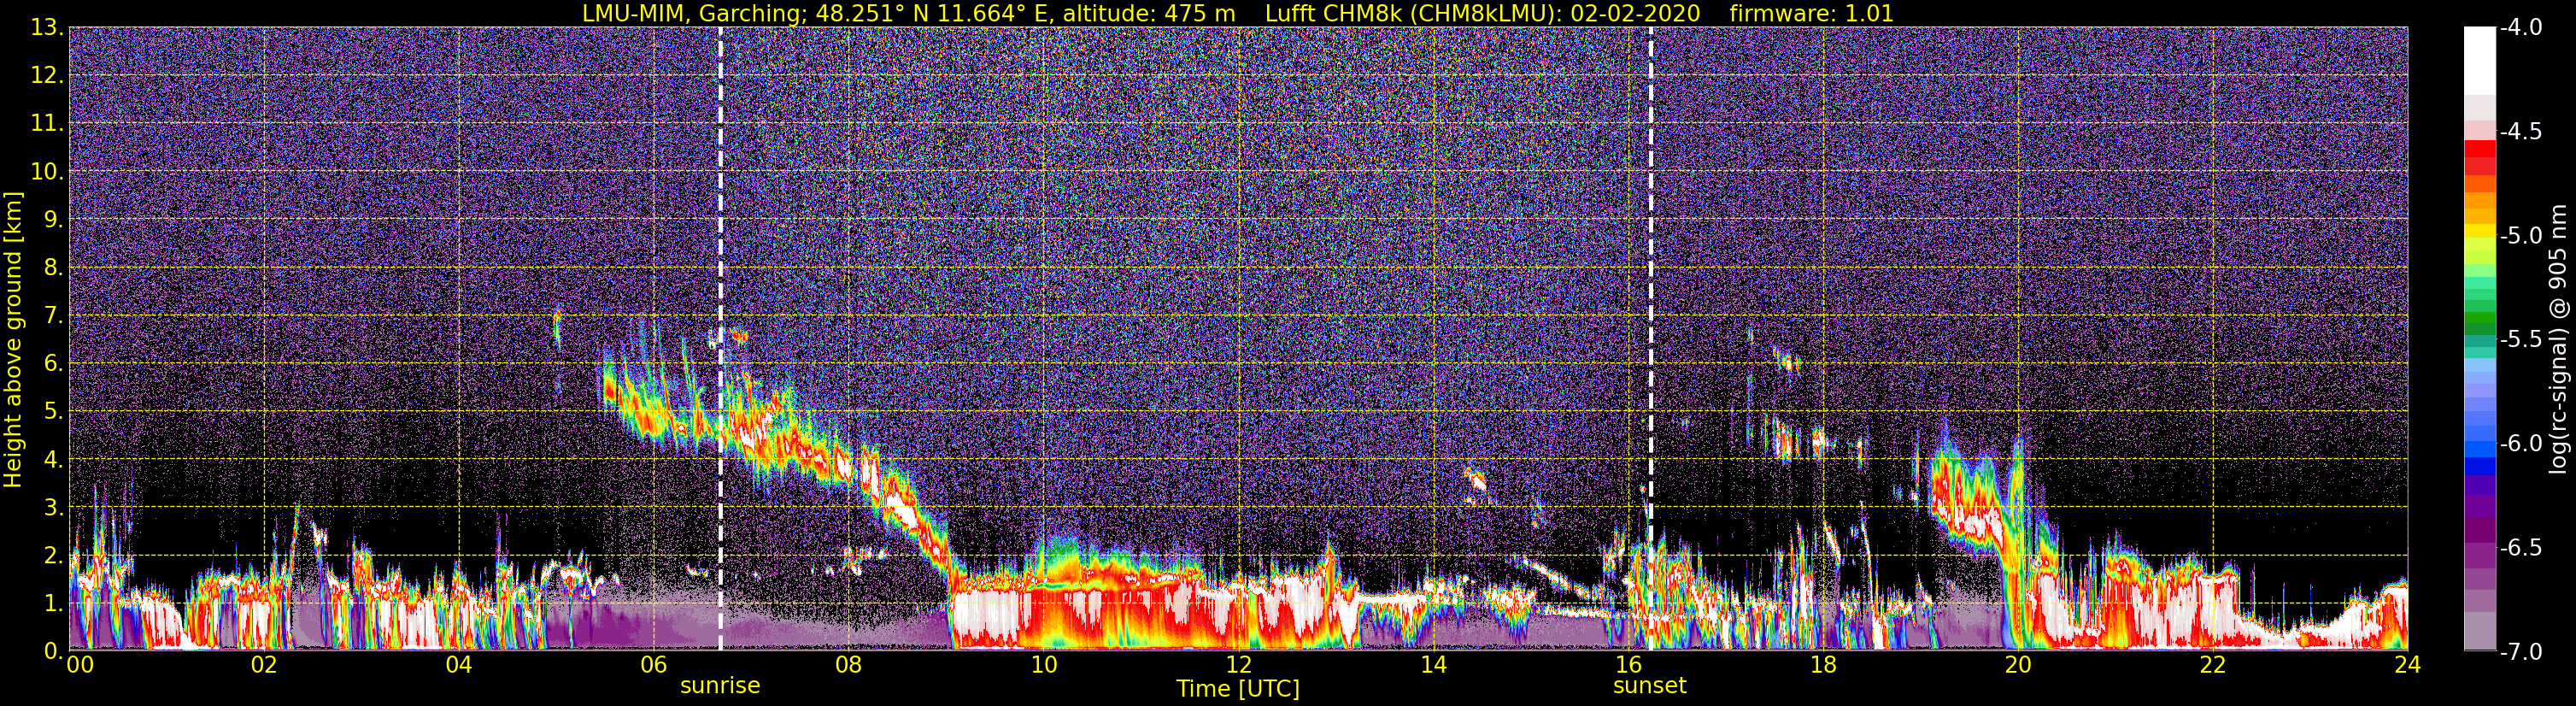Click the colorbar tick label '-5.5'
The height and width of the screenshot is (706, 2576).
pos(2520,340)
